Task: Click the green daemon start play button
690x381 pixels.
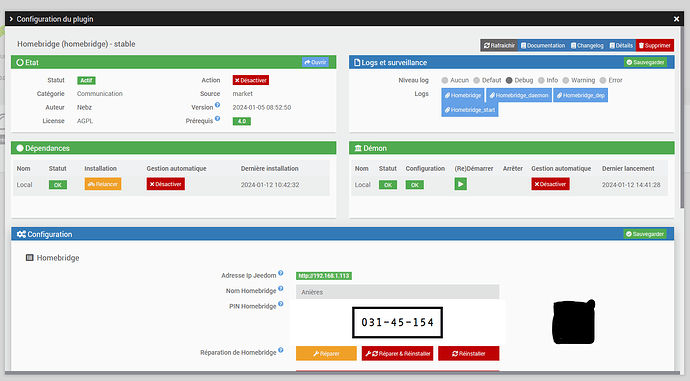Action: tap(460, 184)
